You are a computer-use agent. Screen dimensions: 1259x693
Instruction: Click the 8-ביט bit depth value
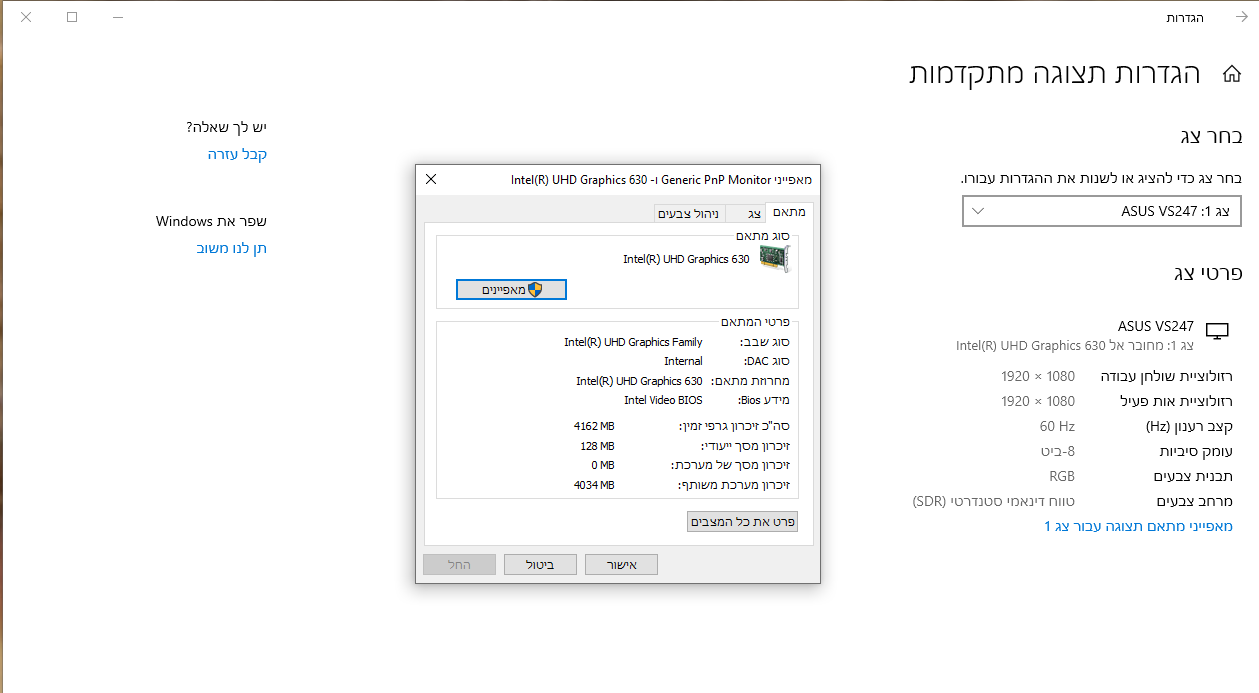click(1057, 451)
